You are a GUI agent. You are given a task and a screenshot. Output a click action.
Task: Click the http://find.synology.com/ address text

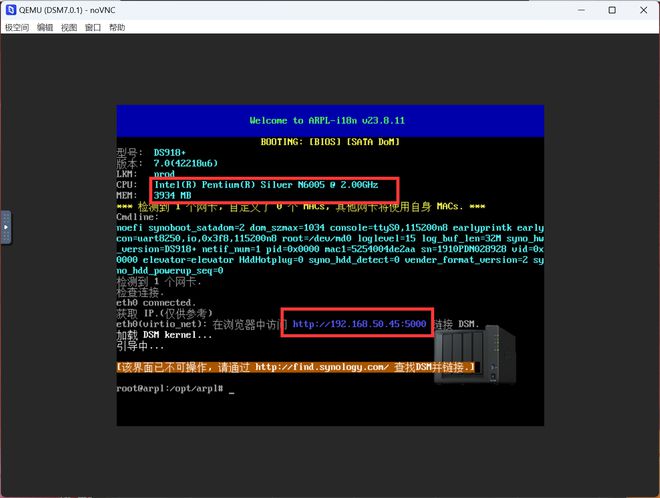322,367
